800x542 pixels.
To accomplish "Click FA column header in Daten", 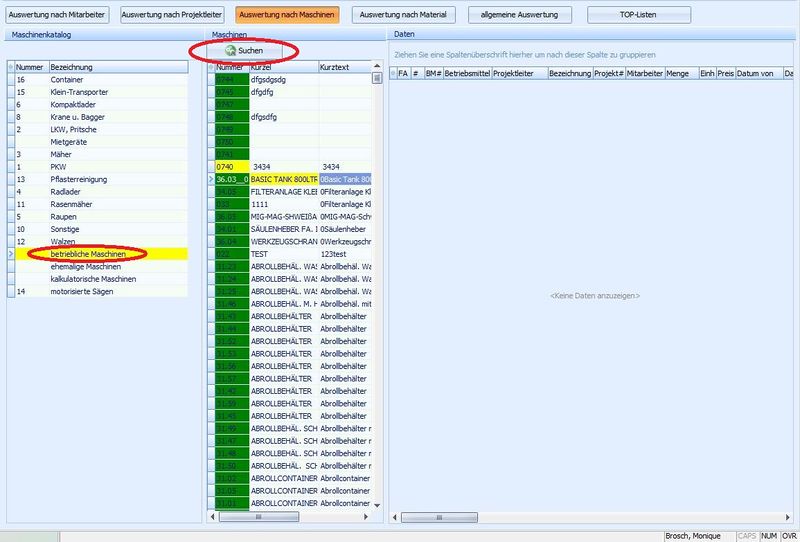I will tap(403, 73).
